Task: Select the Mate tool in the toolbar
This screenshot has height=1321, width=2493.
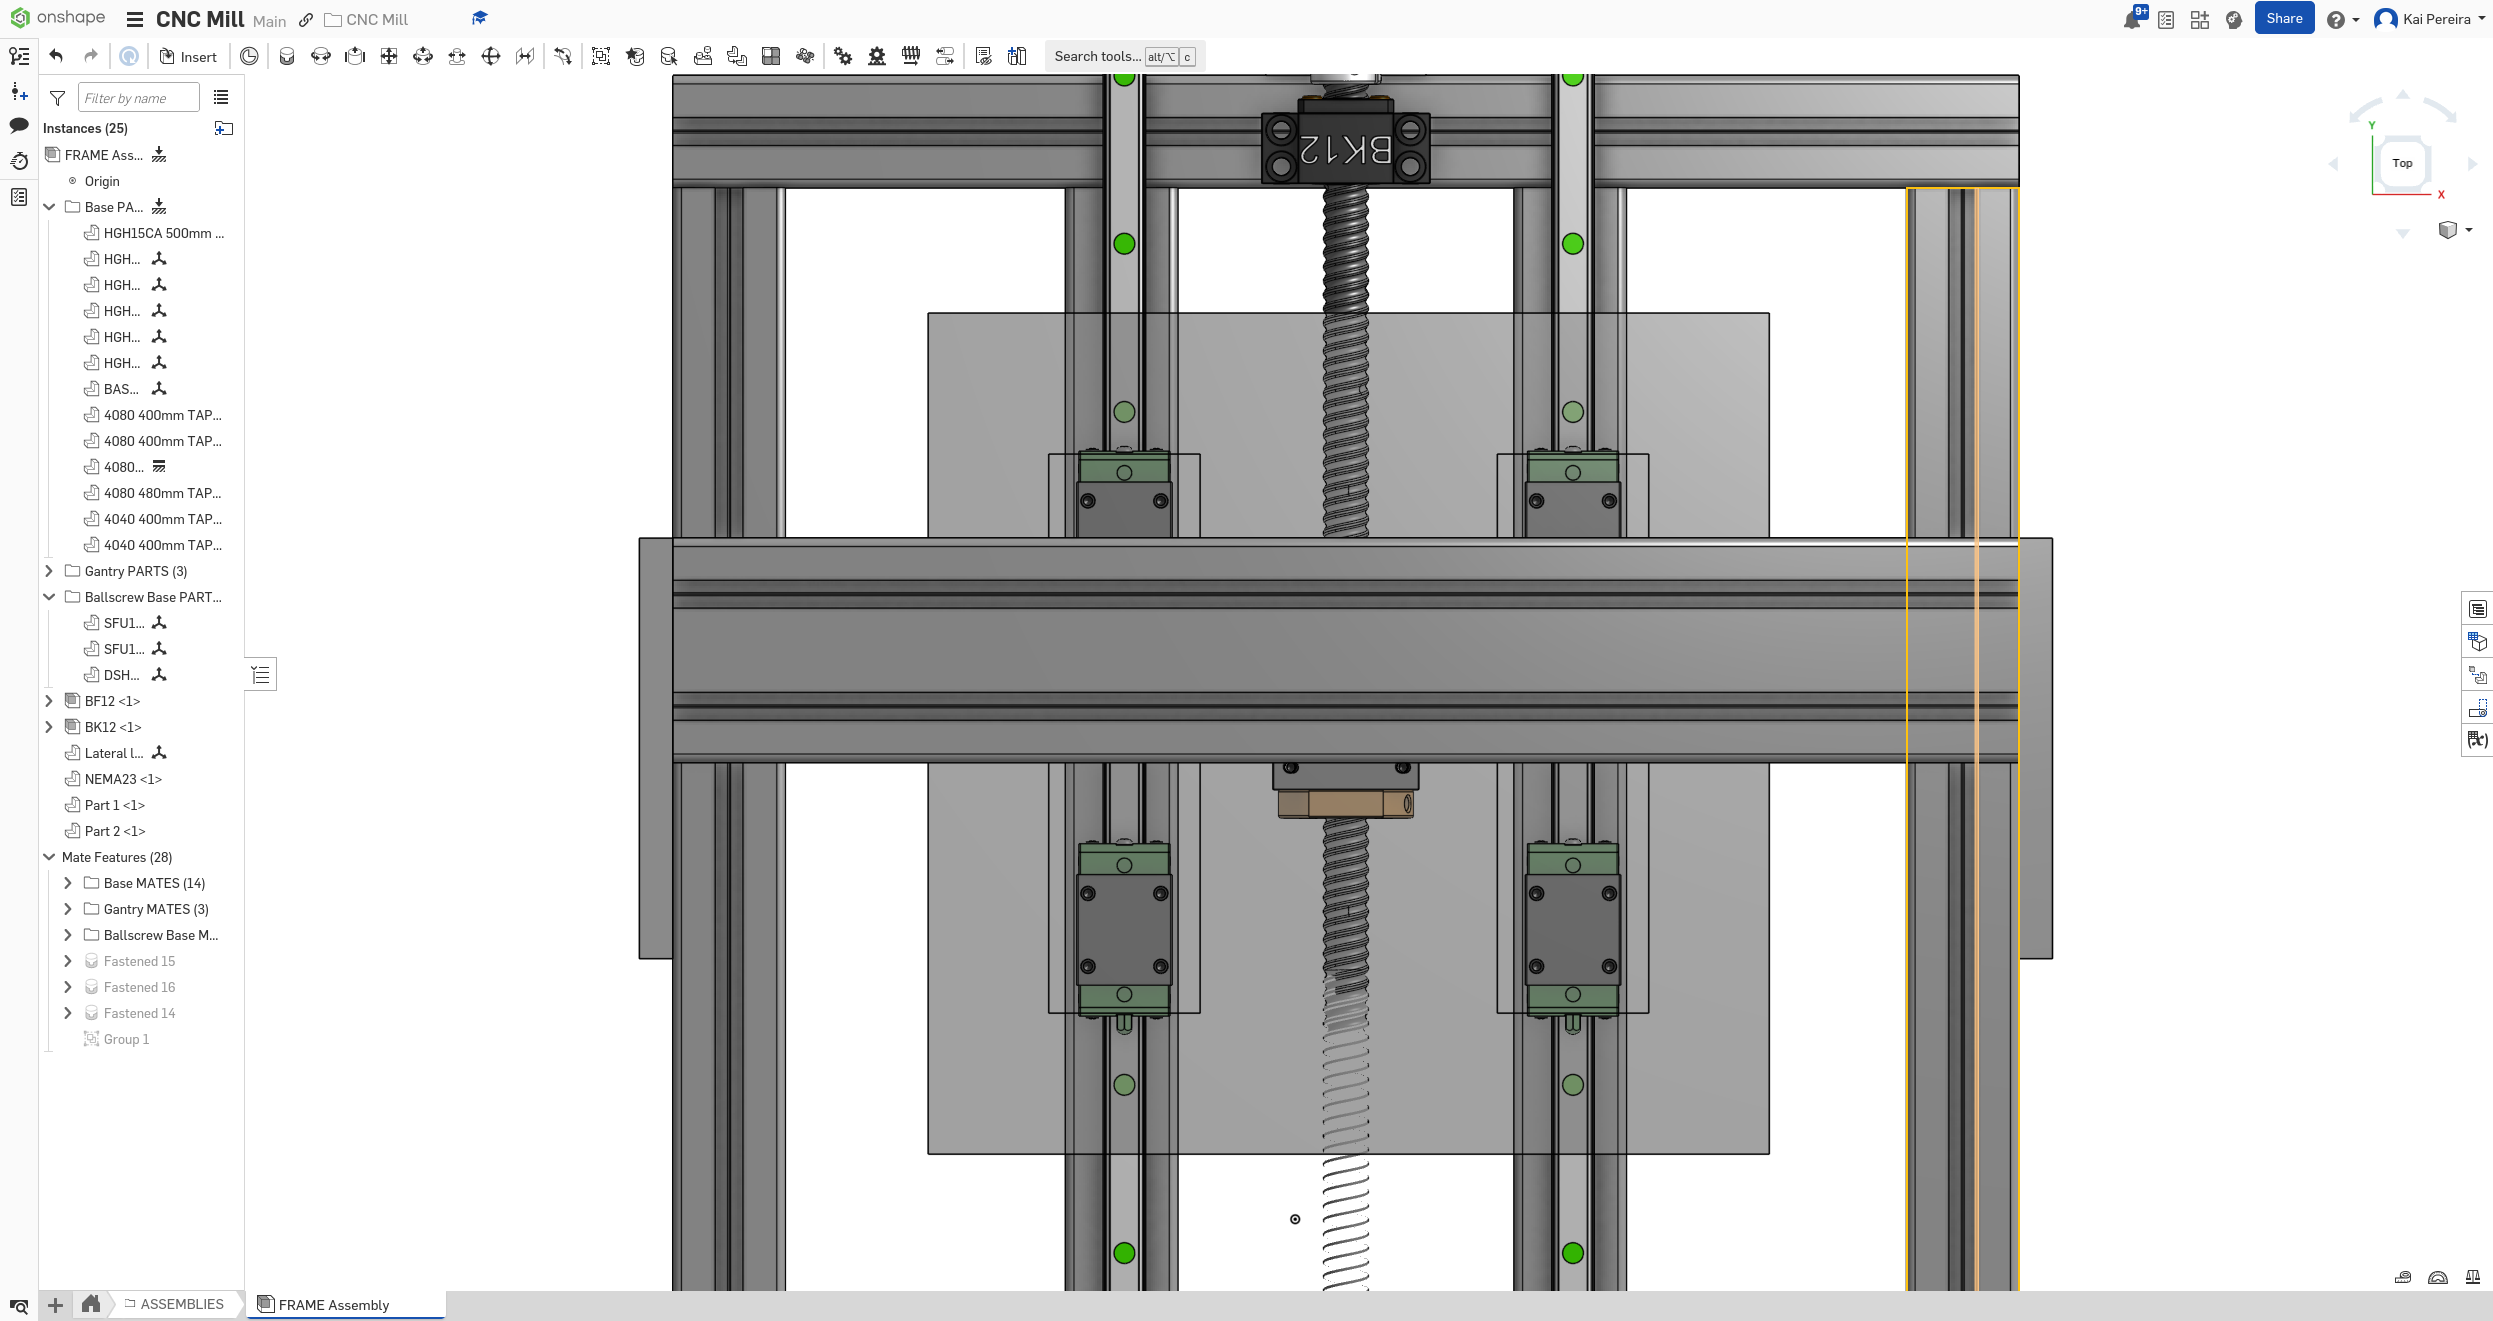Action: (x=249, y=56)
